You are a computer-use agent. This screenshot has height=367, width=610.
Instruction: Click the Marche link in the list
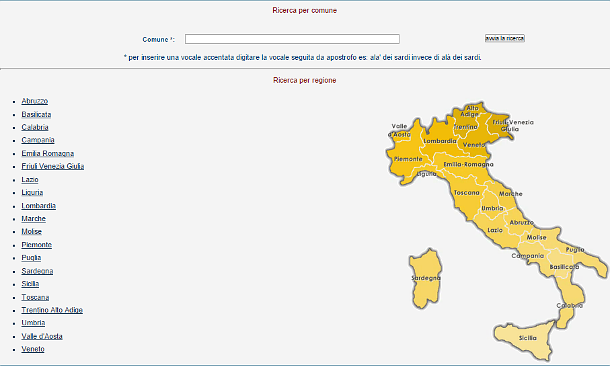tap(33, 219)
